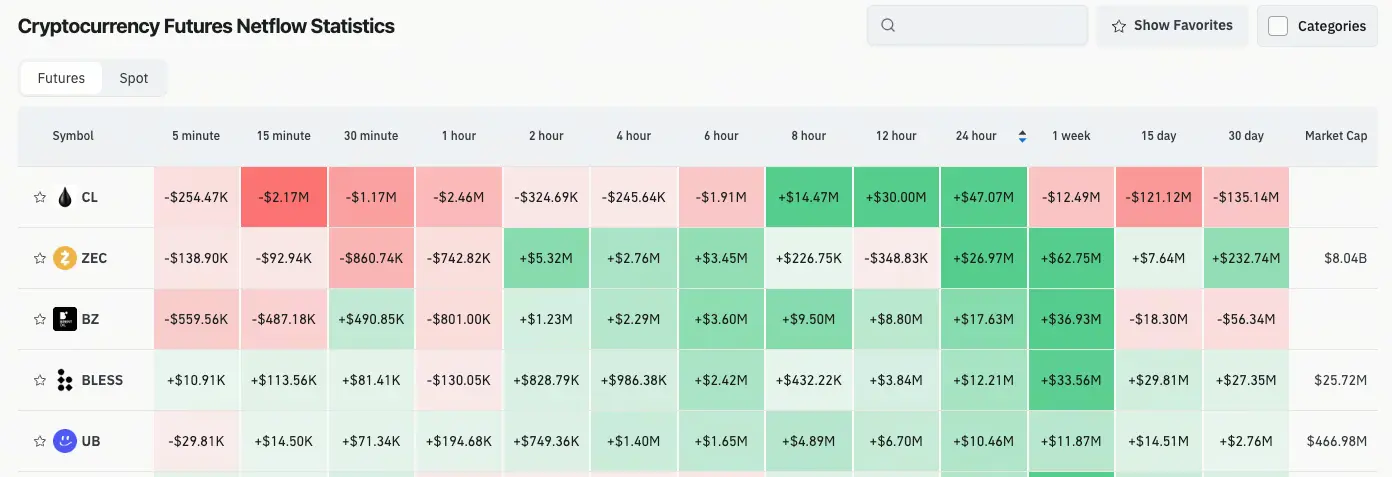Select the -$559.56K cell for BZ
The width and height of the screenshot is (1392, 477).
(x=196, y=319)
